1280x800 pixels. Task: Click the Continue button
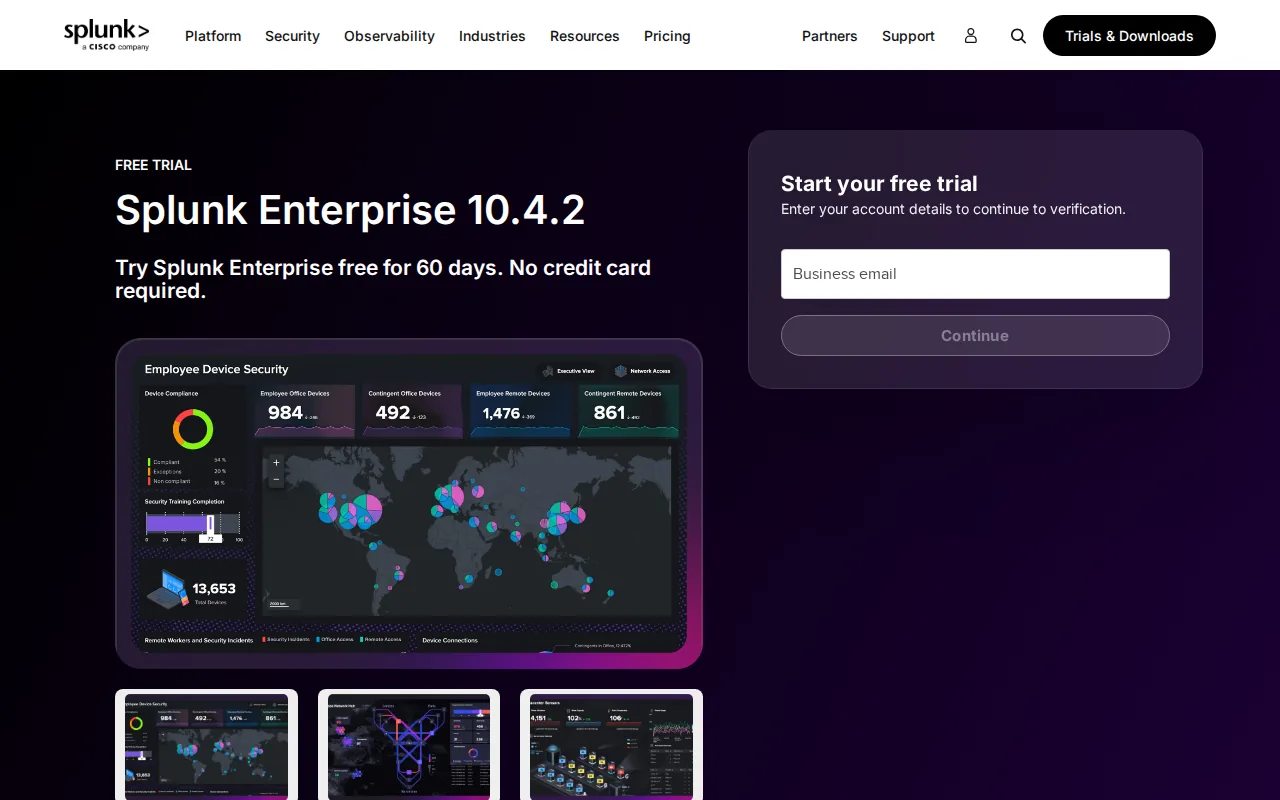click(975, 336)
